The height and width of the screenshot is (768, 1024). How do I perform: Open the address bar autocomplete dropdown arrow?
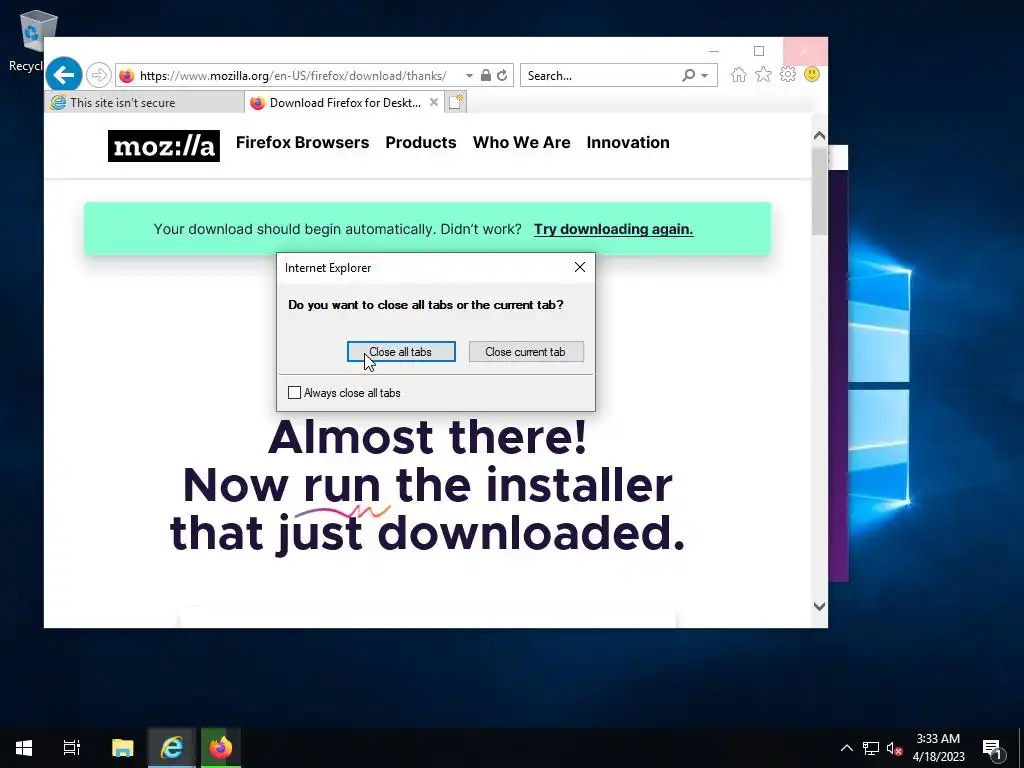click(x=469, y=76)
